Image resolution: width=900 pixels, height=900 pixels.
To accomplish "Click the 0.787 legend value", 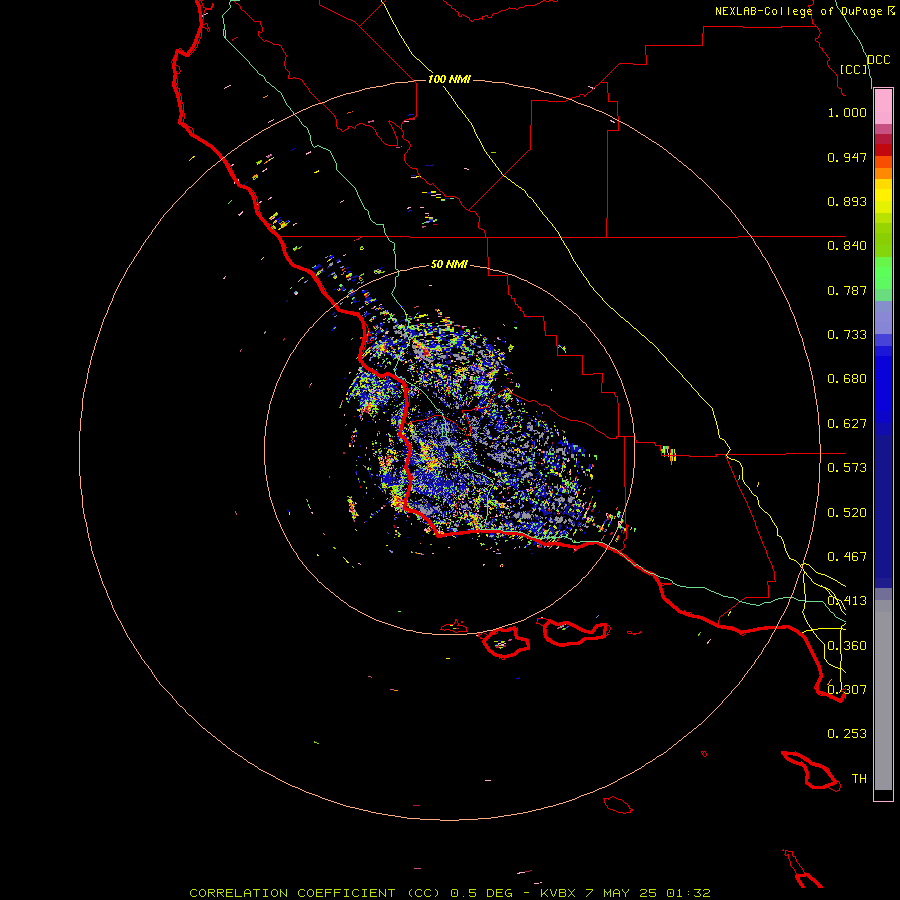I will coord(847,290).
